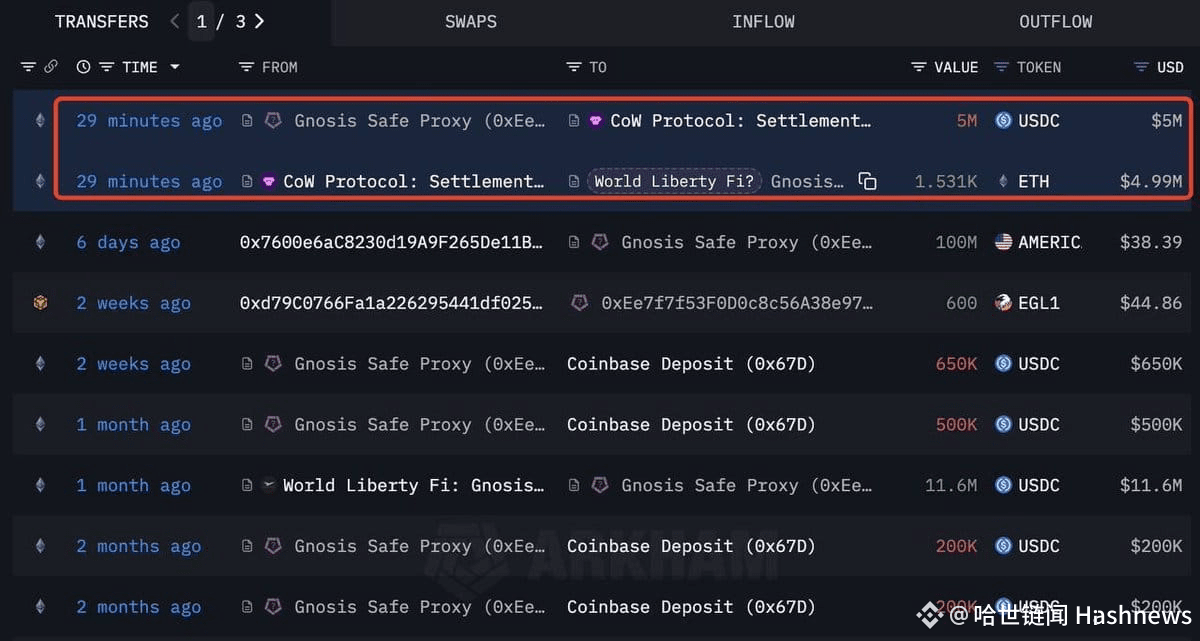Click the link icon in header
The height and width of the screenshot is (641, 1200).
point(51,67)
